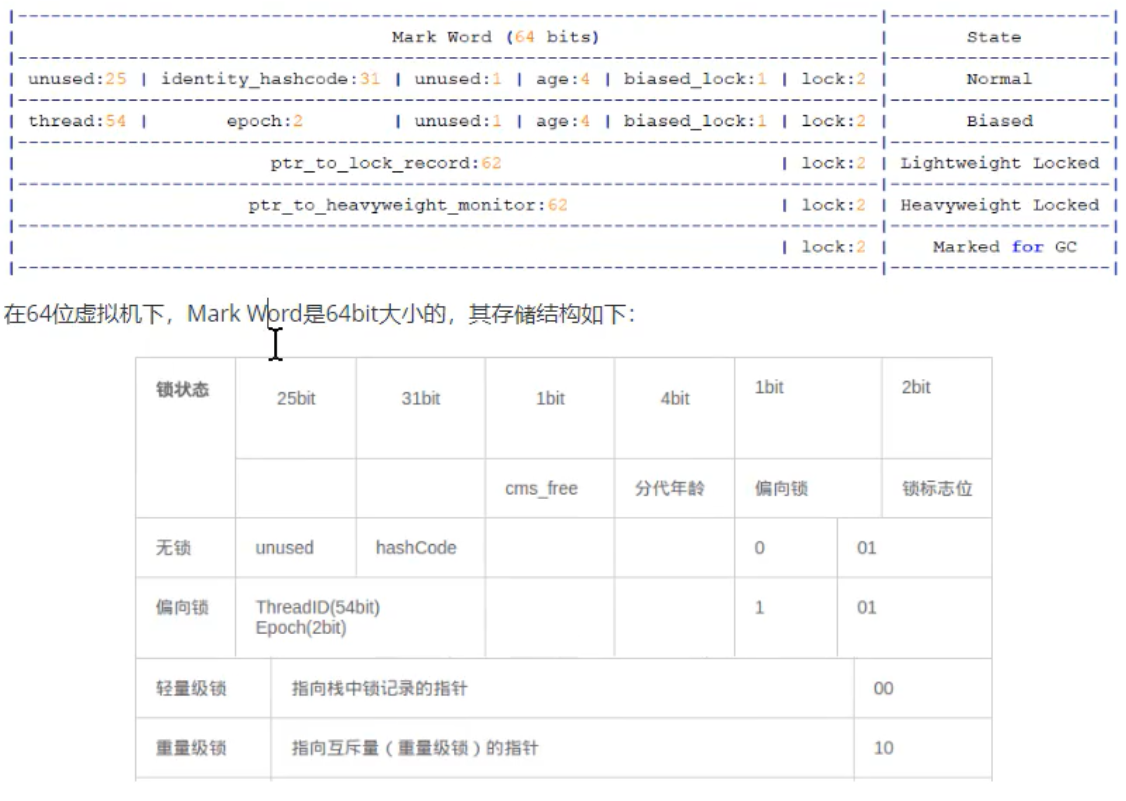Click 'Marked for GC' state label

coord(1004,246)
